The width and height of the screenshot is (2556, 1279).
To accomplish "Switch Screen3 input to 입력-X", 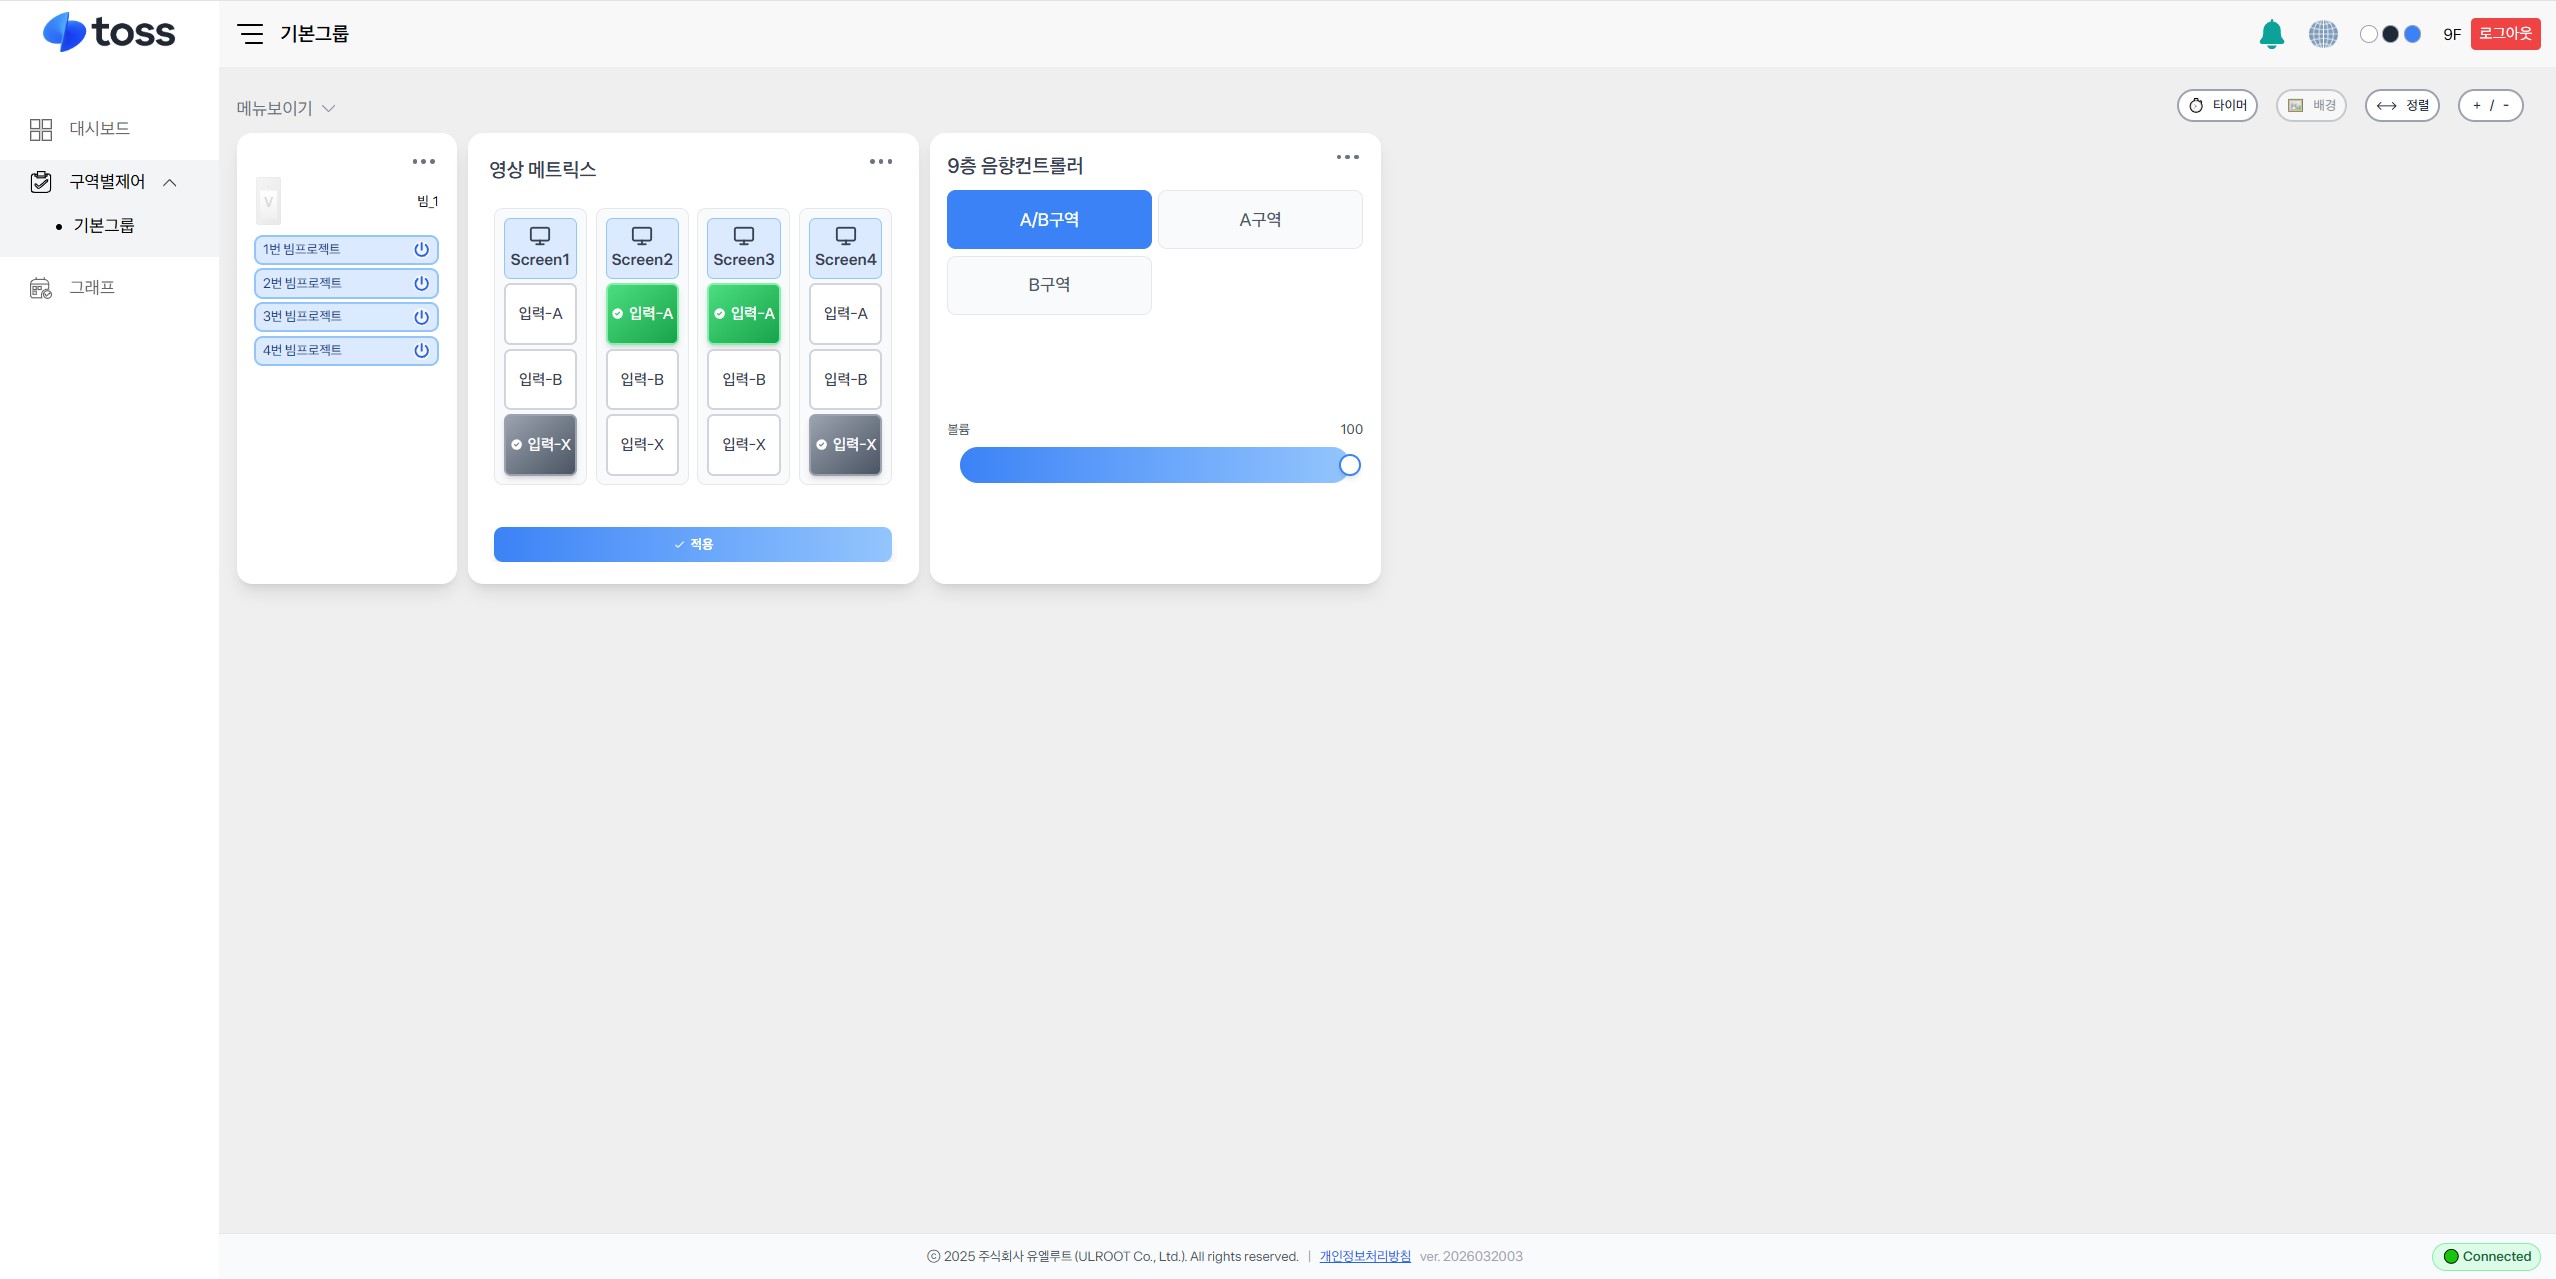I will tap(744, 445).
